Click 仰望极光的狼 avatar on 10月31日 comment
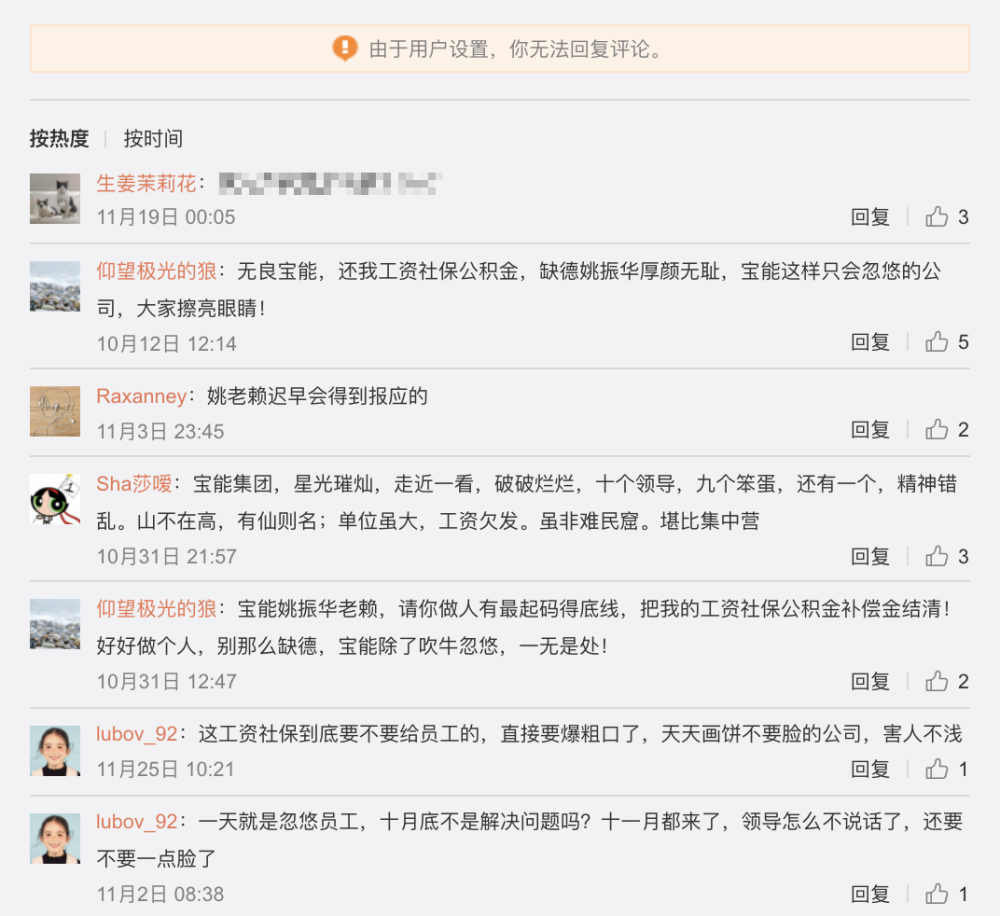Image resolution: width=1000 pixels, height=916 pixels. 55,623
